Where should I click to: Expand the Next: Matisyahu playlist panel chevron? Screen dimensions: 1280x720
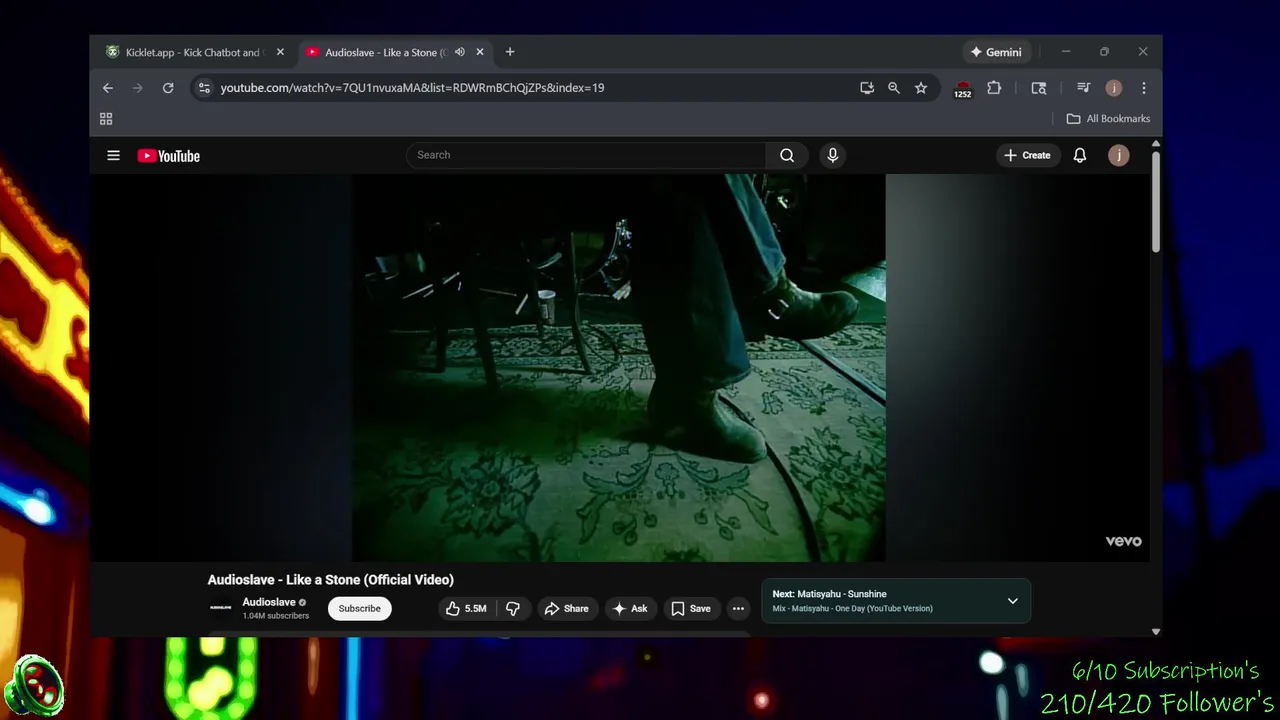[1012, 601]
